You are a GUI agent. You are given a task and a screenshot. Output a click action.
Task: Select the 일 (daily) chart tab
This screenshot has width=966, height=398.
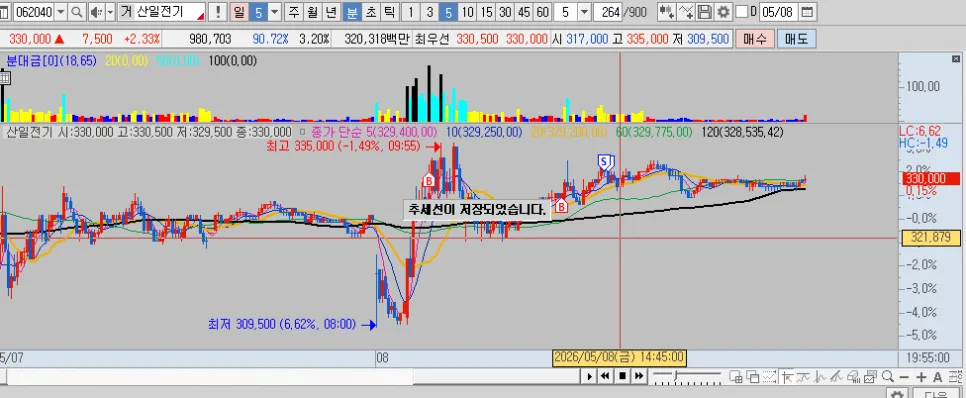pyautogui.click(x=240, y=12)
